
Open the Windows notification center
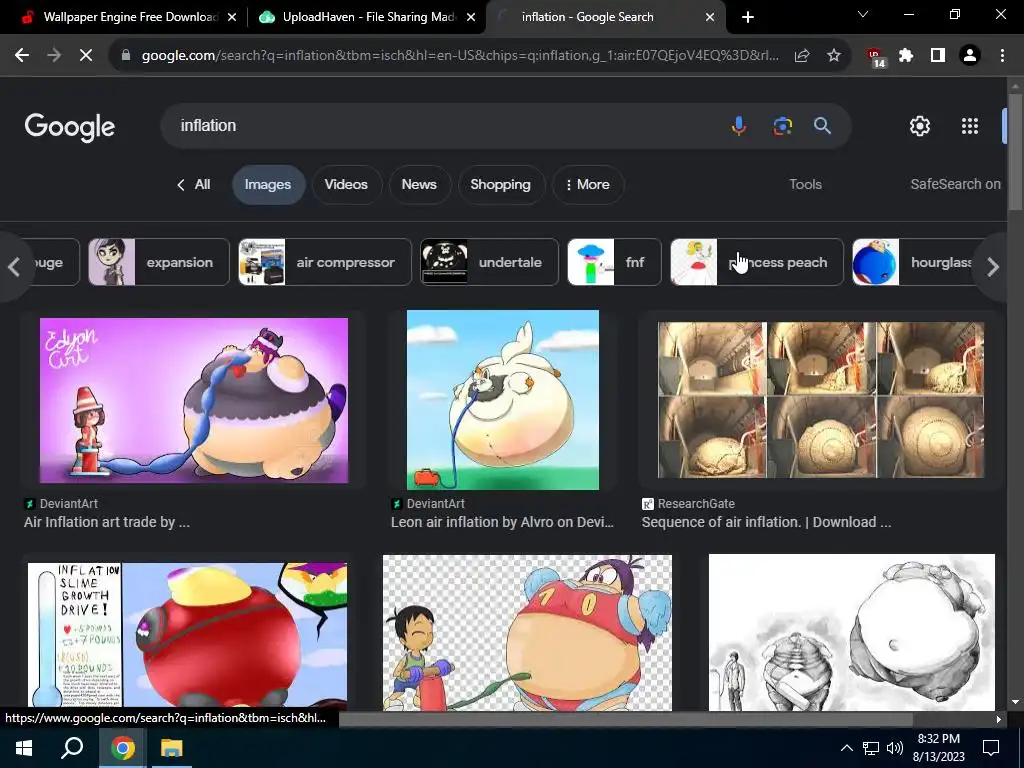tap(991, 748)
